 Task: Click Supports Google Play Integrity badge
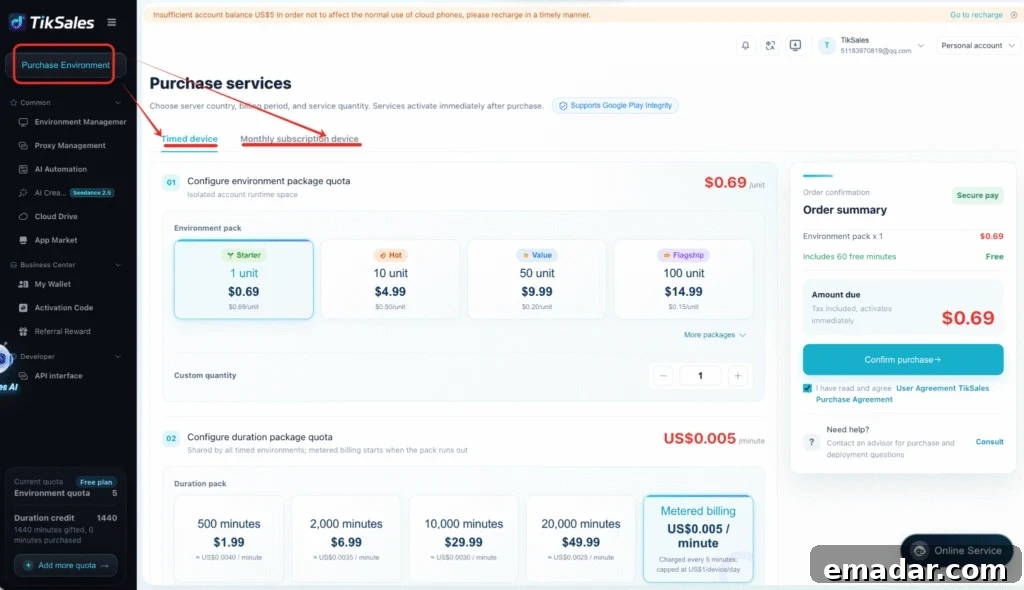point(615,105)
